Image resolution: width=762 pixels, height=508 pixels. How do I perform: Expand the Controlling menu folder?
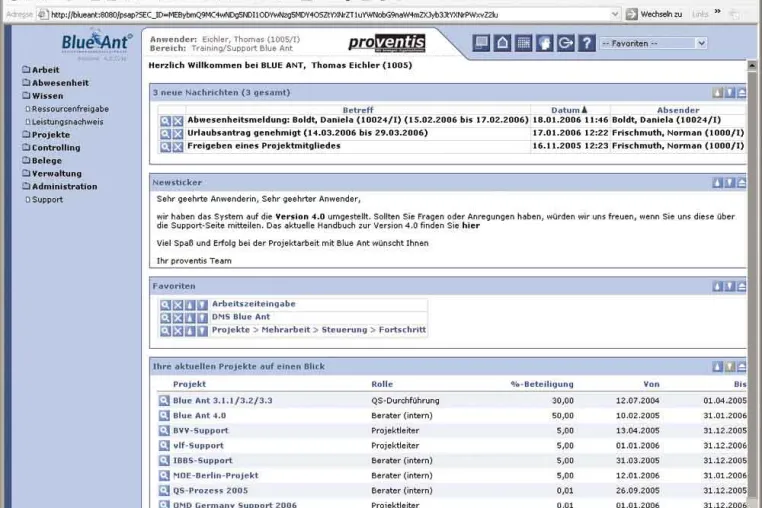51,148
